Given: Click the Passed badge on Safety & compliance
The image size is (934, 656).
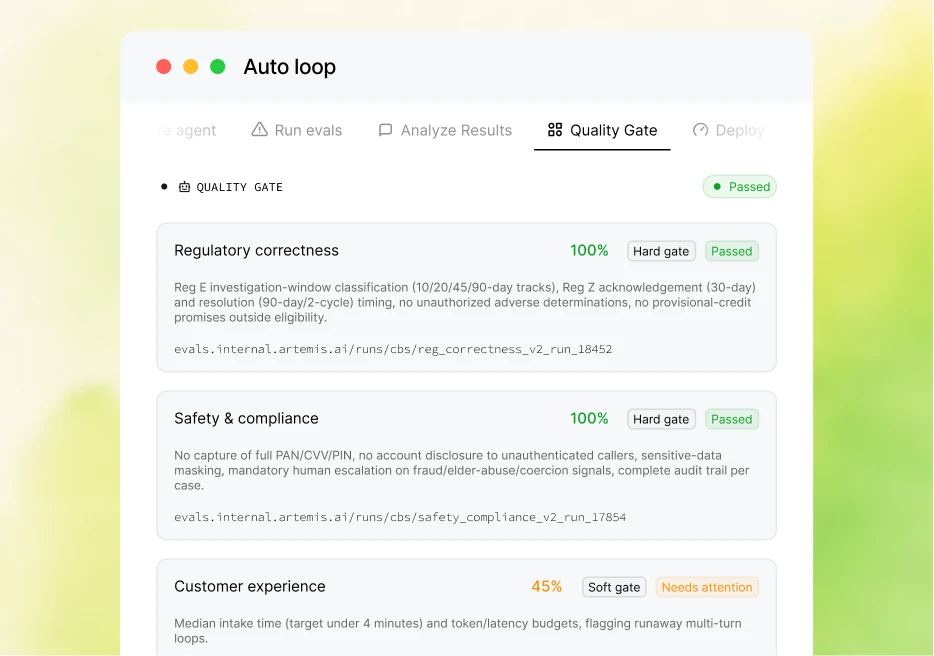Looking at the screenshot, I should click(731, 419).
